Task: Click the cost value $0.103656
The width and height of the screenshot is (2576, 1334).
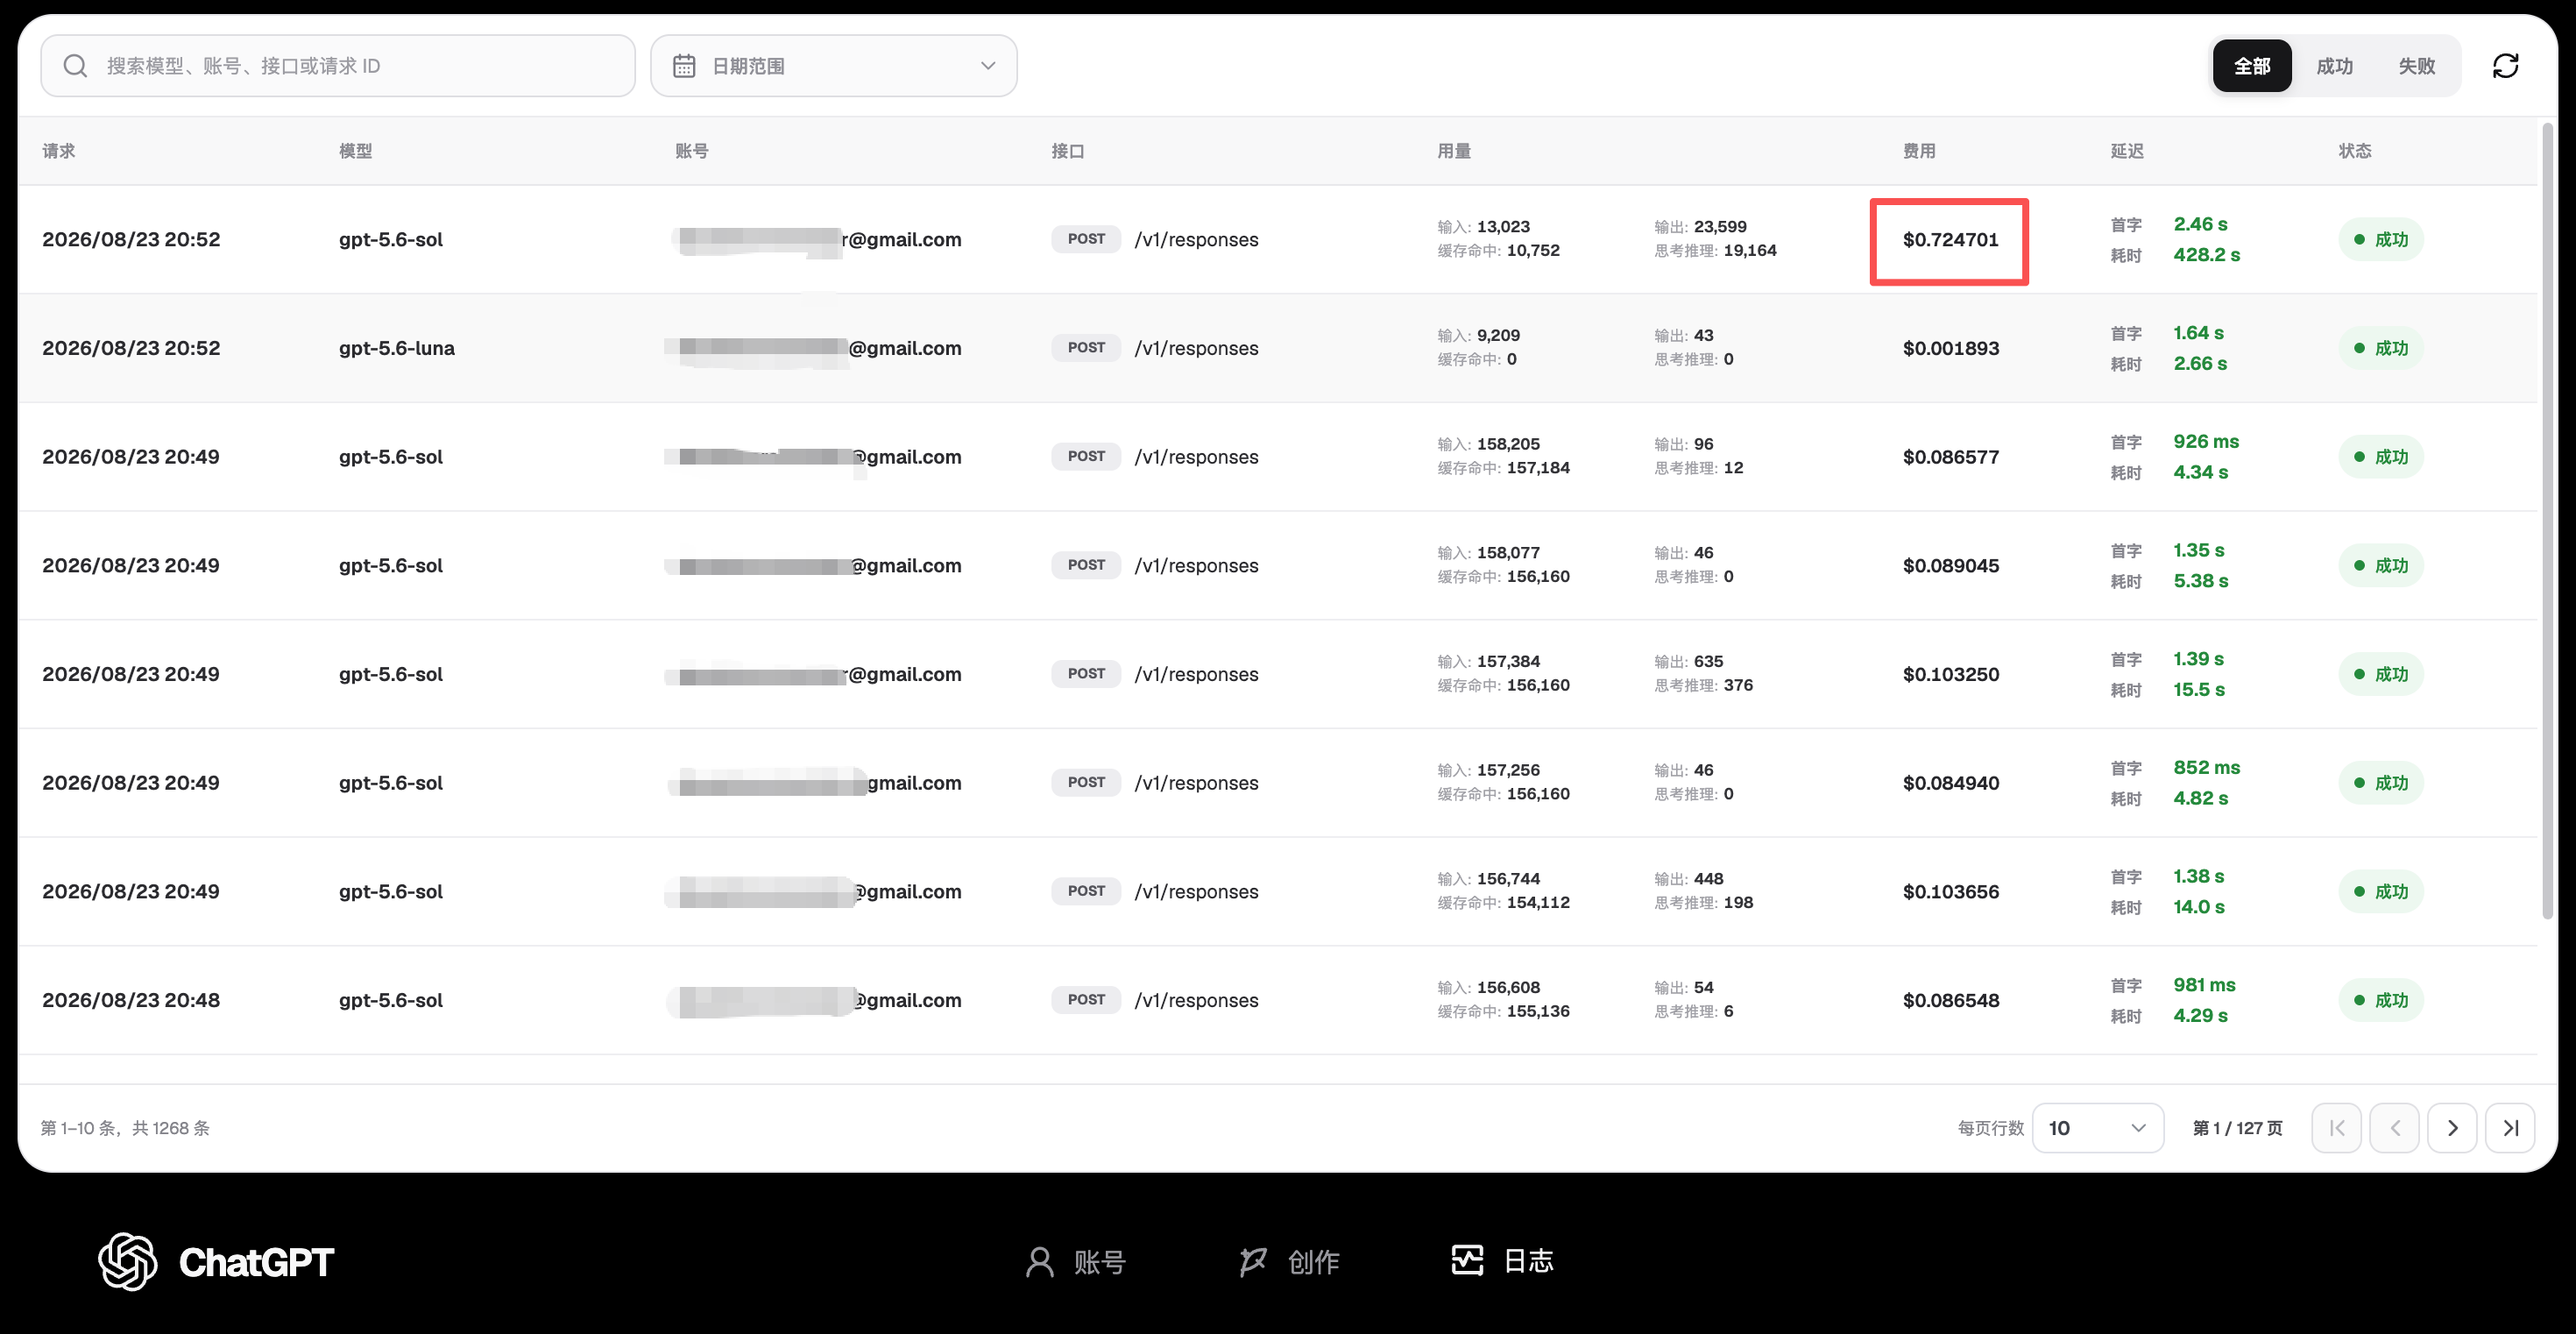Action: 1950,892
